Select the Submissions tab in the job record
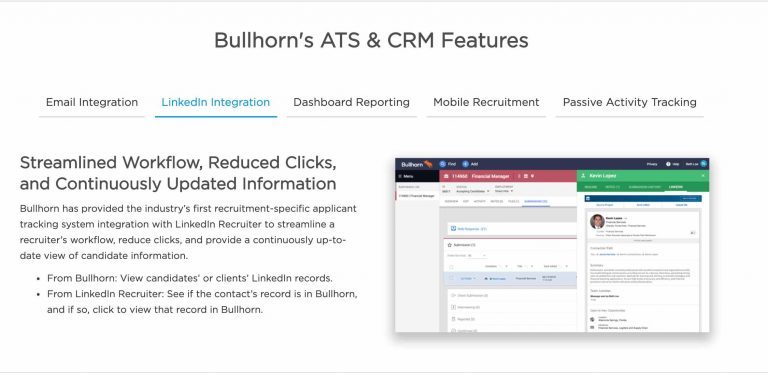Viewport: 768px width, 373px height. [x=535, y=201]
